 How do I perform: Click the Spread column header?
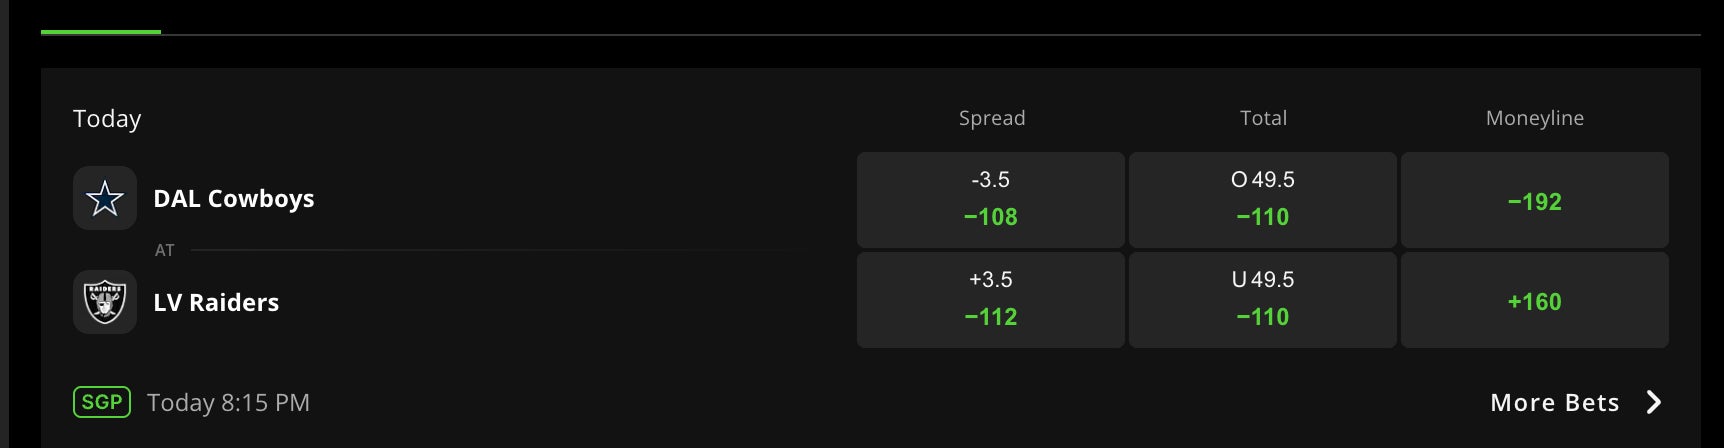point(991,118)
